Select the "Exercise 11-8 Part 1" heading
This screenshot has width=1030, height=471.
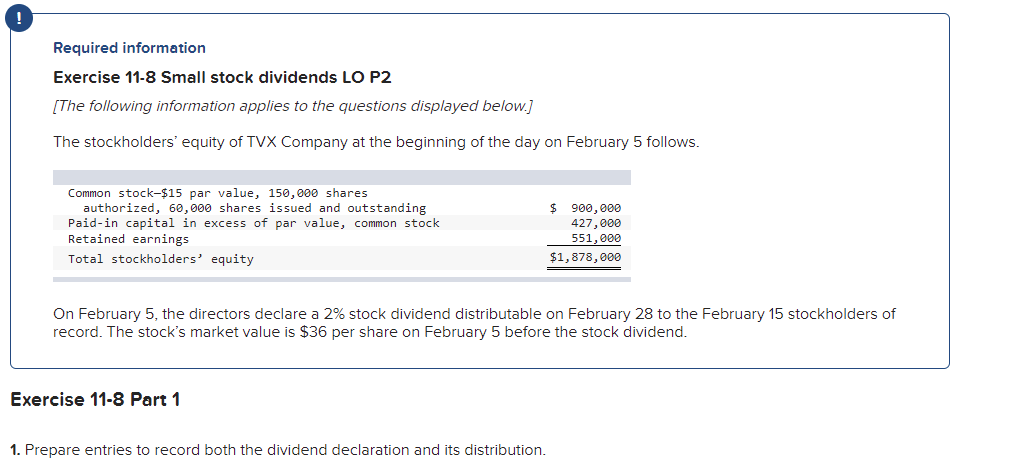point(95,399)
